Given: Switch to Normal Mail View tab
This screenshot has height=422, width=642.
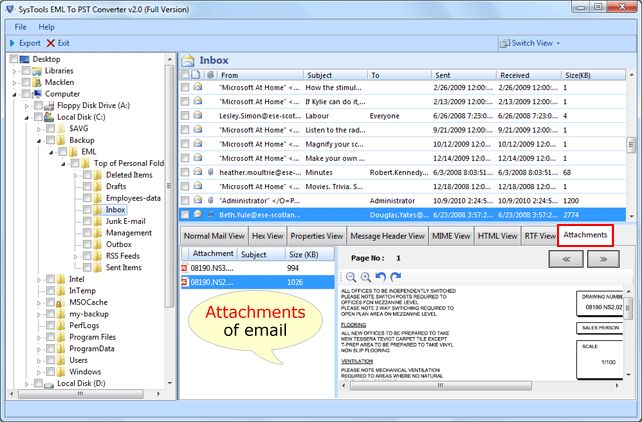Looking at the screenshot, I should tap(214, 236).
